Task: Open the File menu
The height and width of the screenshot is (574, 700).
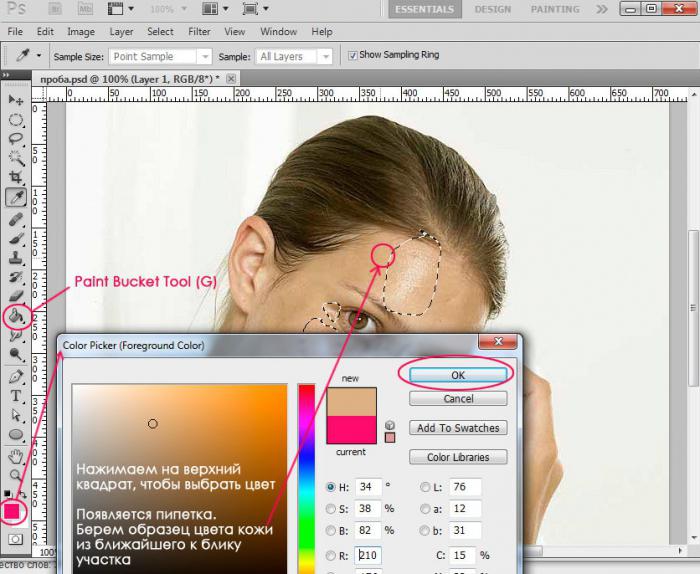Action: [x=15, y=32]
